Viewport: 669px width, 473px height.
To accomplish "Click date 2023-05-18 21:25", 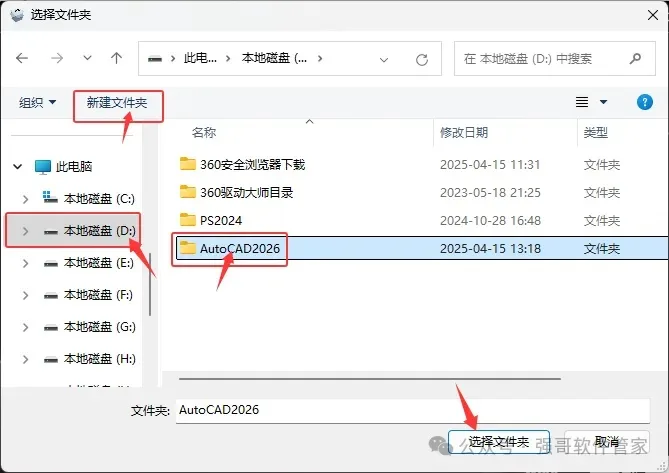I will pyautogui.click(x=490, y=193).
